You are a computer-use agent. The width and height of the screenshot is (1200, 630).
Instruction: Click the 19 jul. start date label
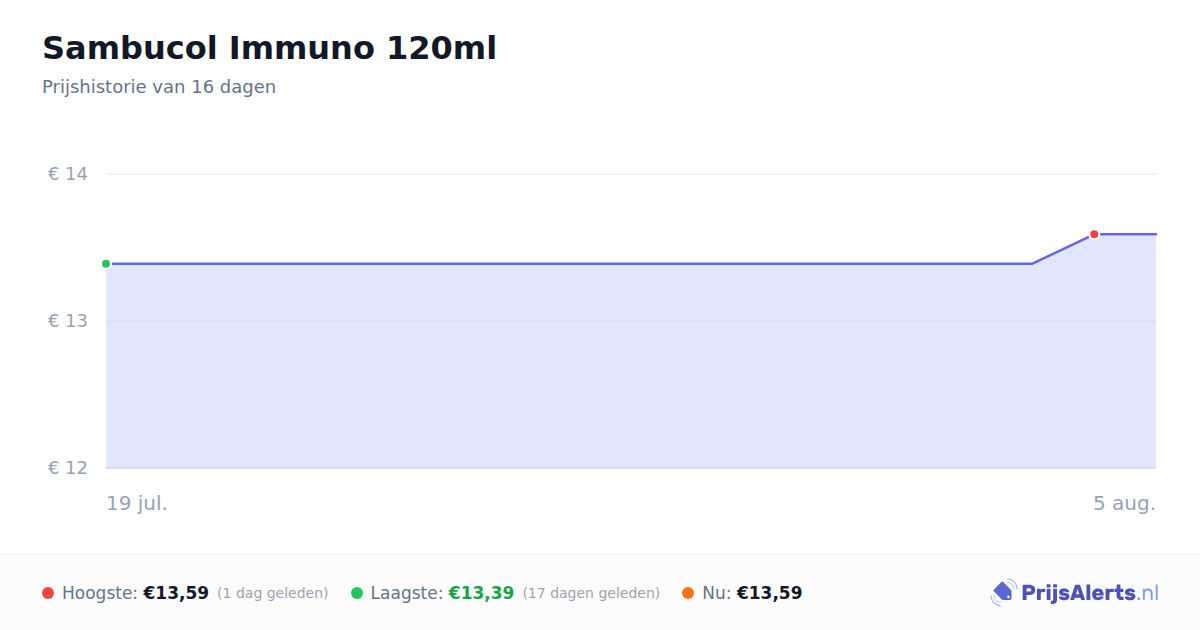pos(137,503)
